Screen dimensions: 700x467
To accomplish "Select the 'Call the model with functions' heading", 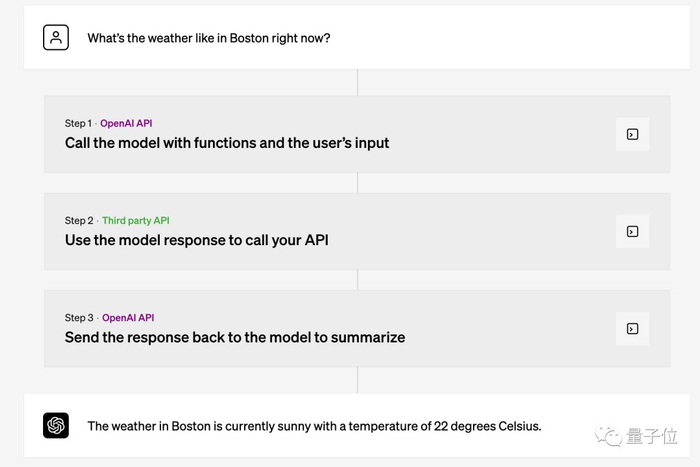I will [x=227, y=143].
